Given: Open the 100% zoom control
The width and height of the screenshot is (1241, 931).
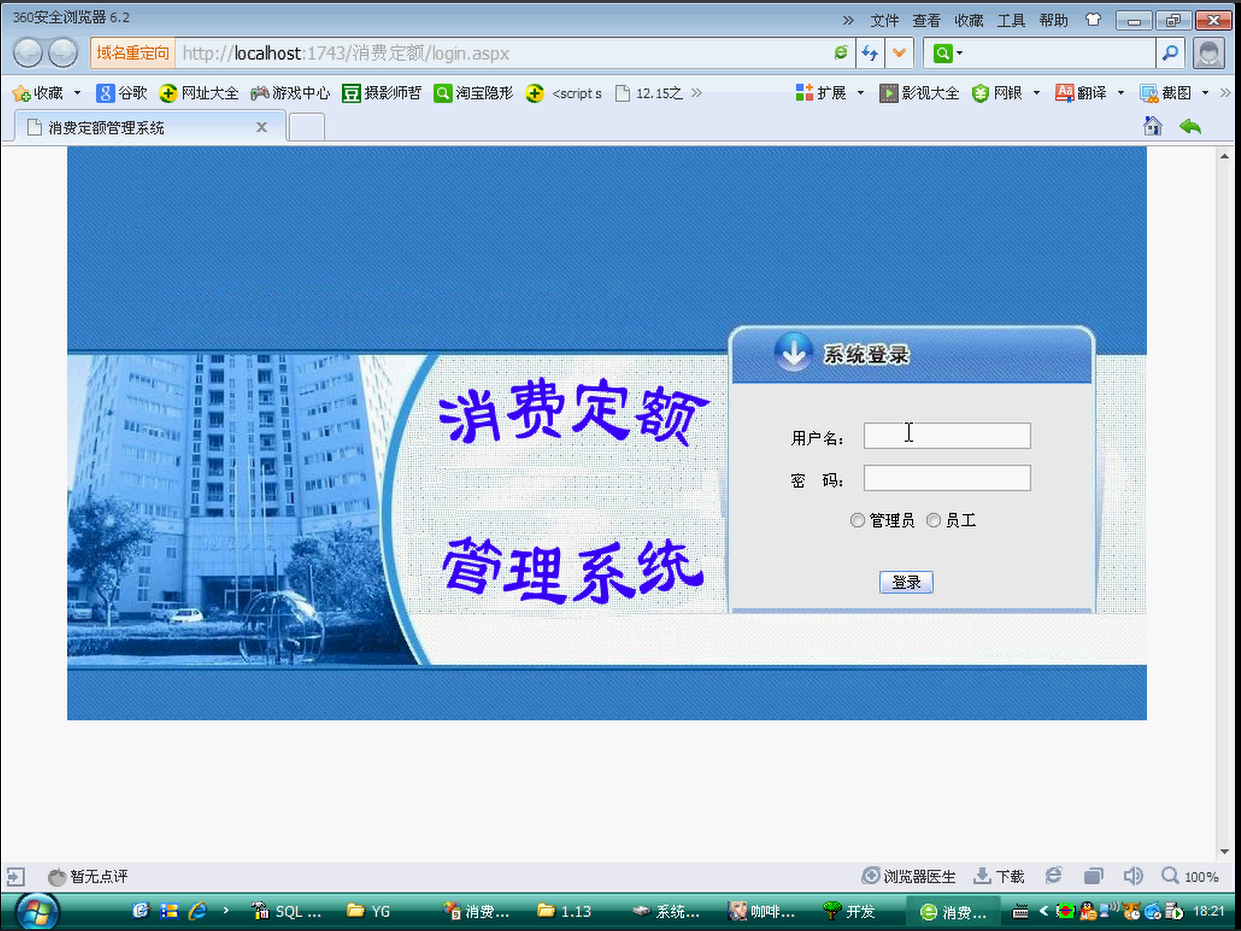Looking at the screenshot, I should (1190, 877).
